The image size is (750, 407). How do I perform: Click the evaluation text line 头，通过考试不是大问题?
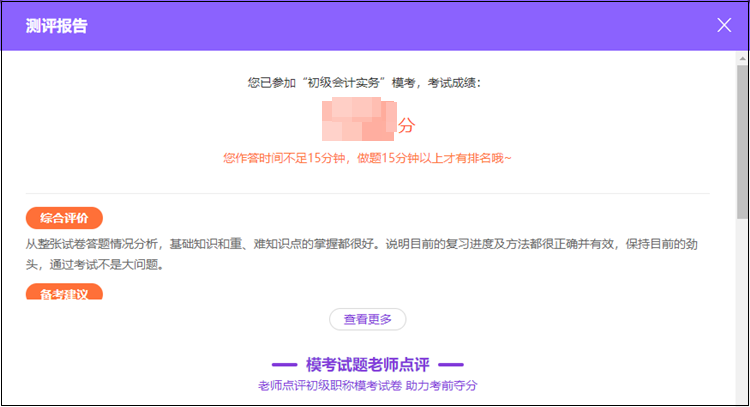pyautogui.click(x=95, y=264)
